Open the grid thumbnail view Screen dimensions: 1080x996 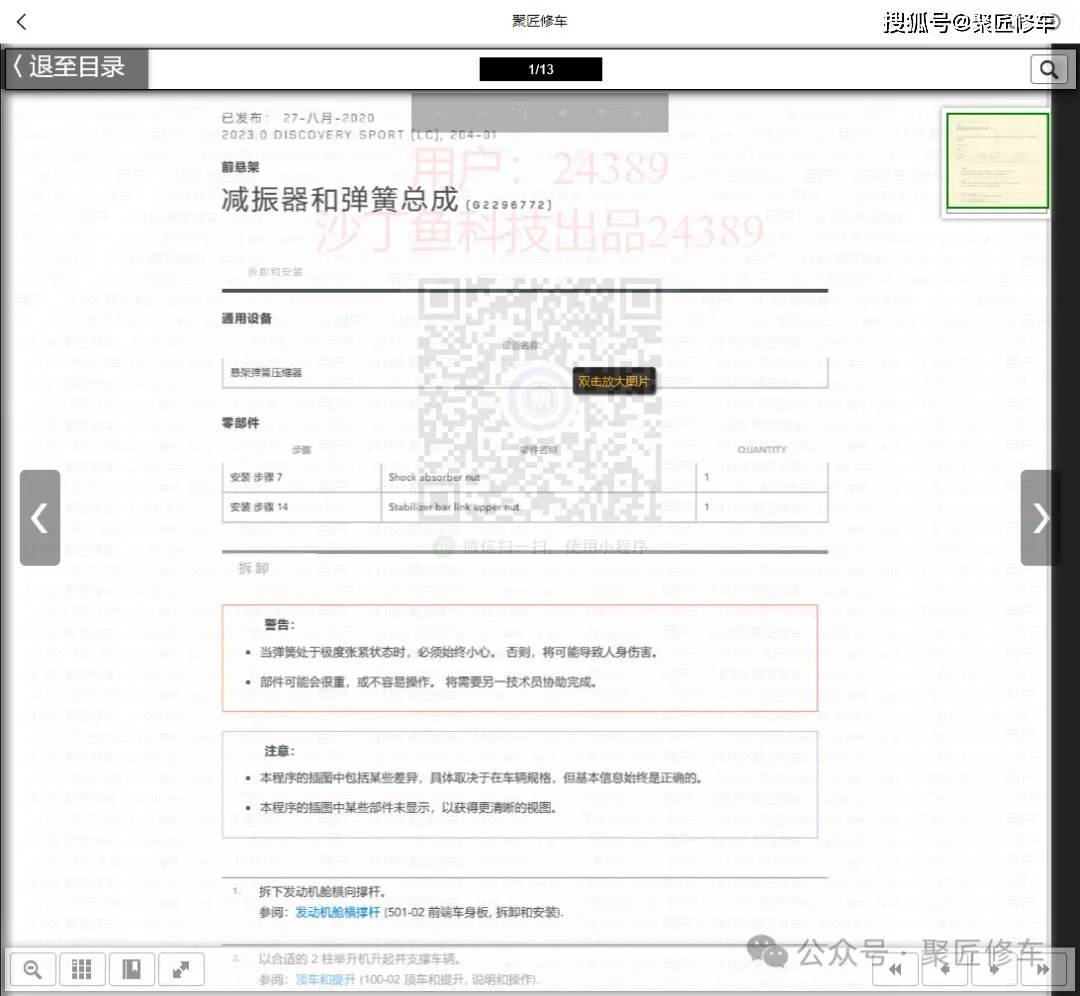pos(81,968)
